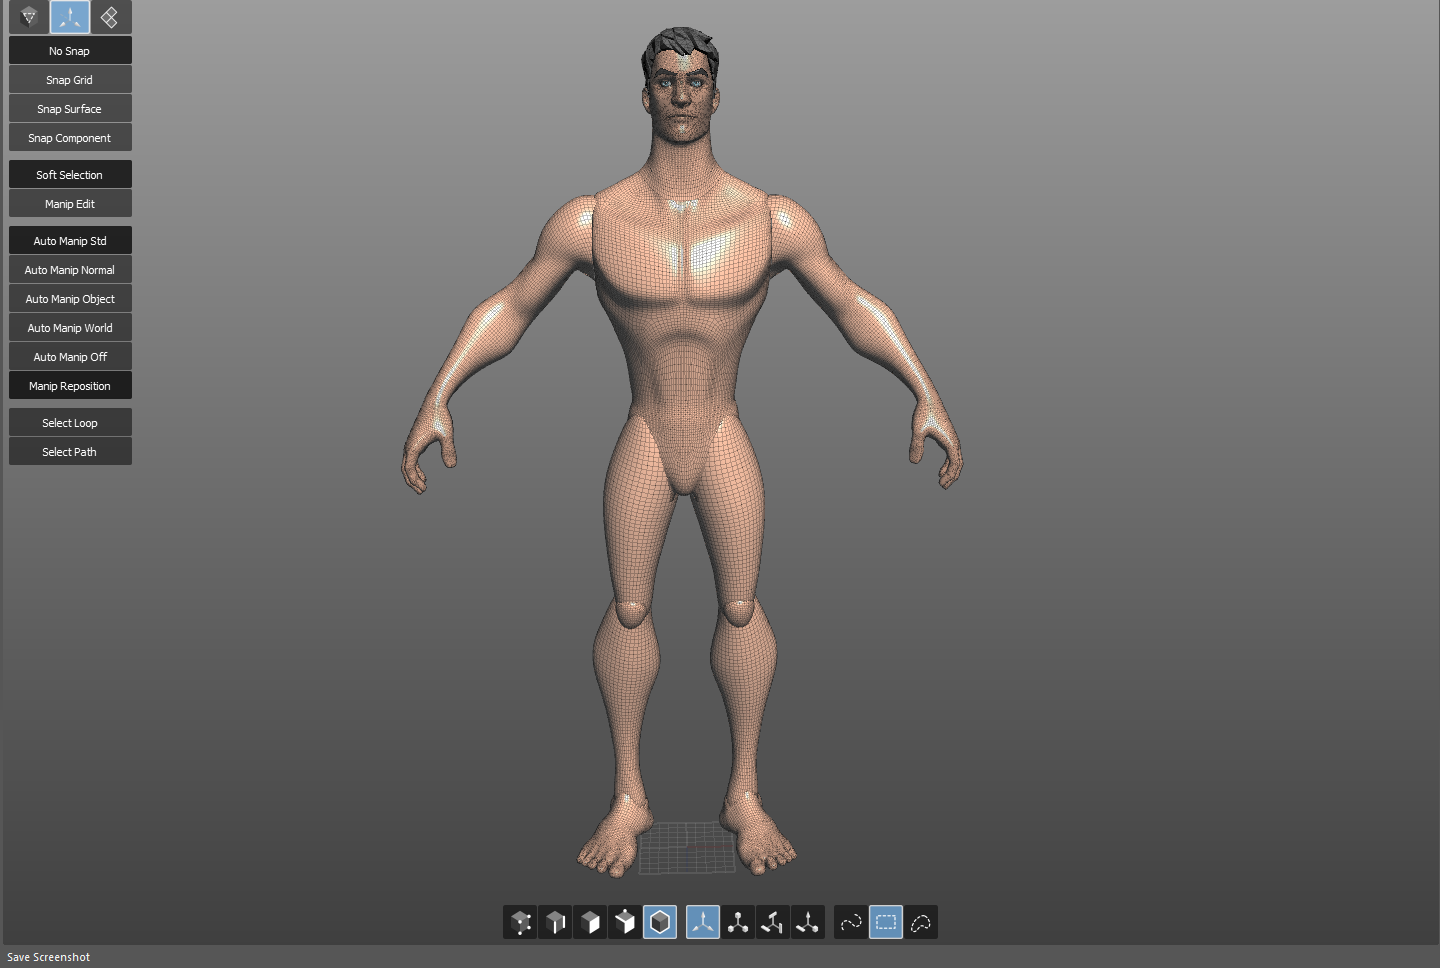Set Auto Manip Std mode
Screen dimensions: 1440x968
click(x=70, y=241)
